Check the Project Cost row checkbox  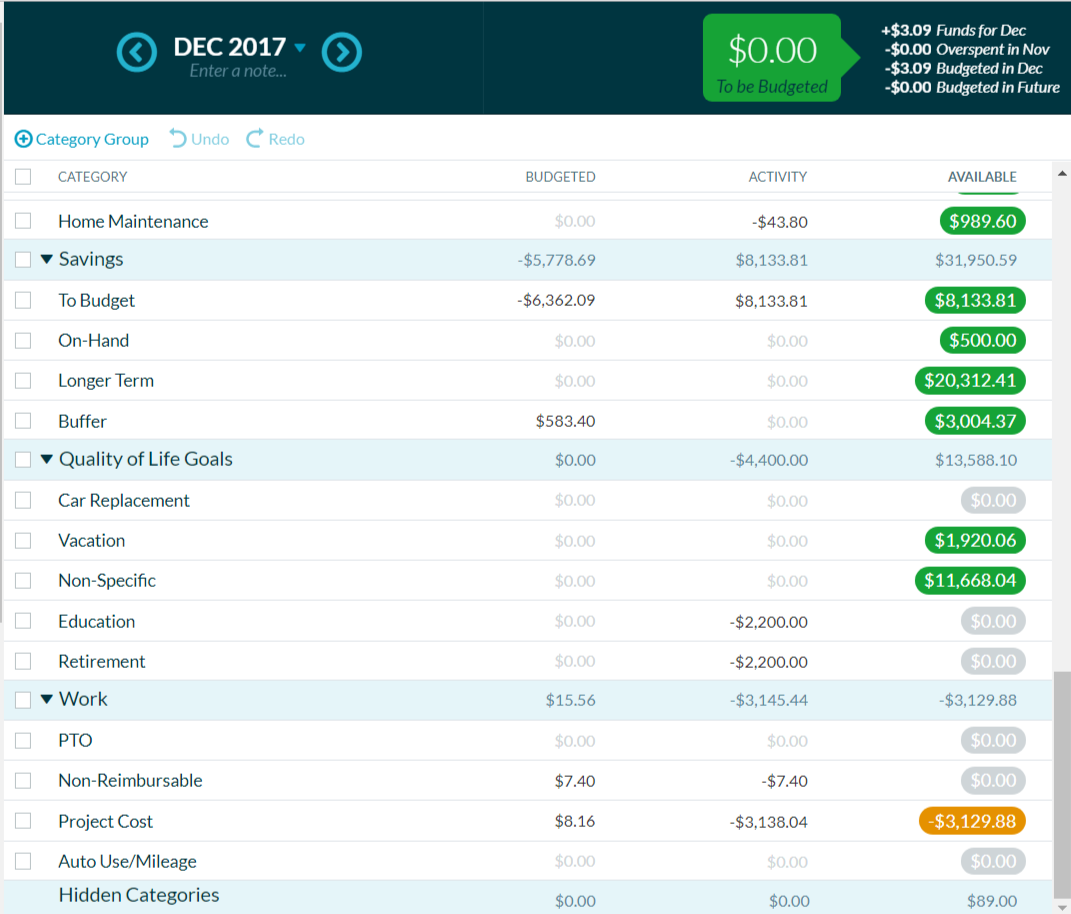point(23,821)
